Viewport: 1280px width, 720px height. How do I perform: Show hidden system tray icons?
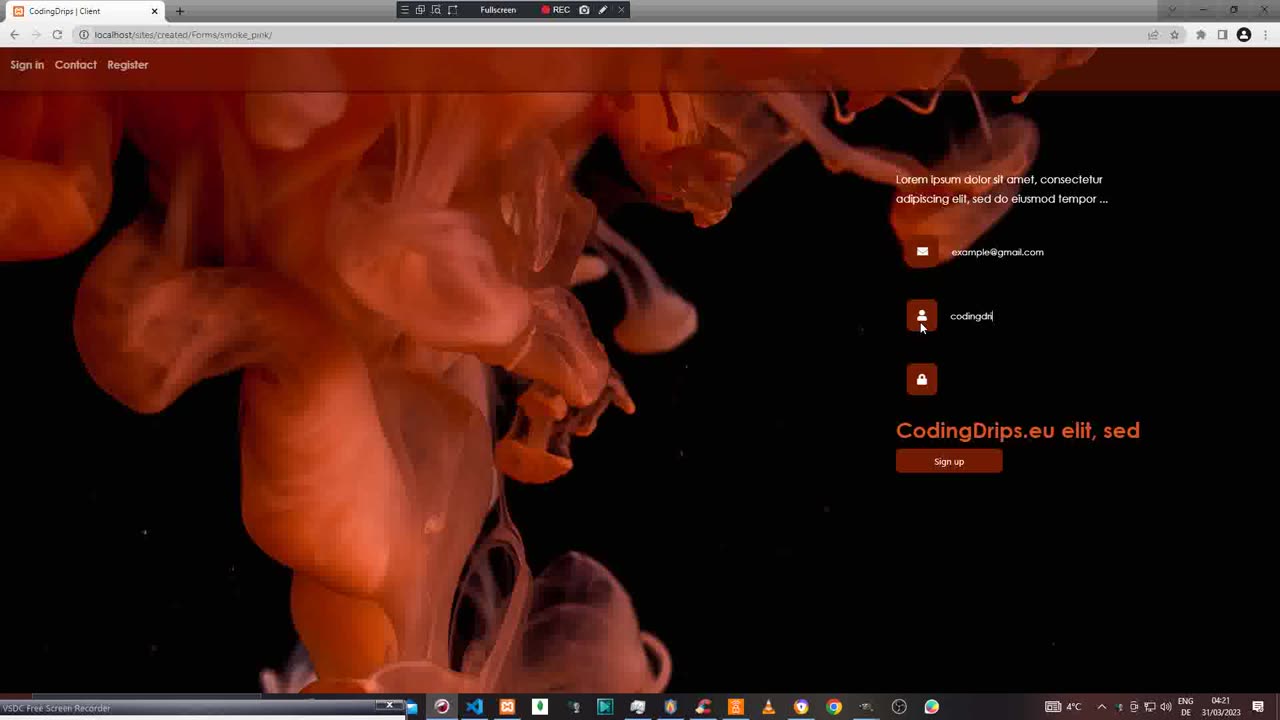[1102, 707]
